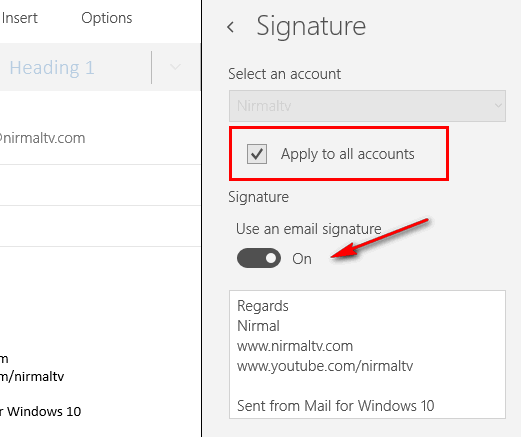Click the Apply to all accounts label
Viewport: 521px width, 437px height.
(x=347, y=154)
